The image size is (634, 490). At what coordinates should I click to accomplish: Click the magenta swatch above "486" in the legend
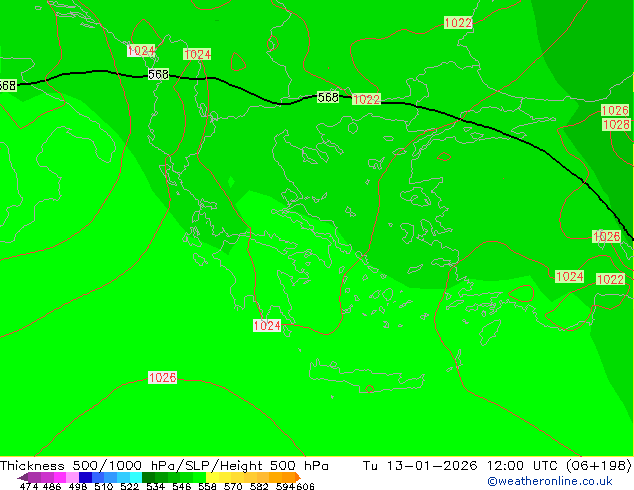tap(60, 477)
